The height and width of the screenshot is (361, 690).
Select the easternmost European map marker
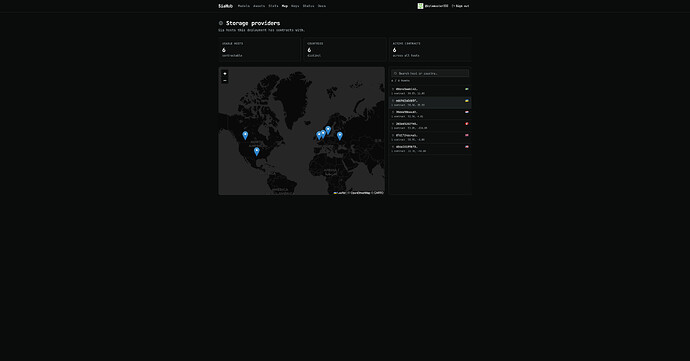(340, 136)
